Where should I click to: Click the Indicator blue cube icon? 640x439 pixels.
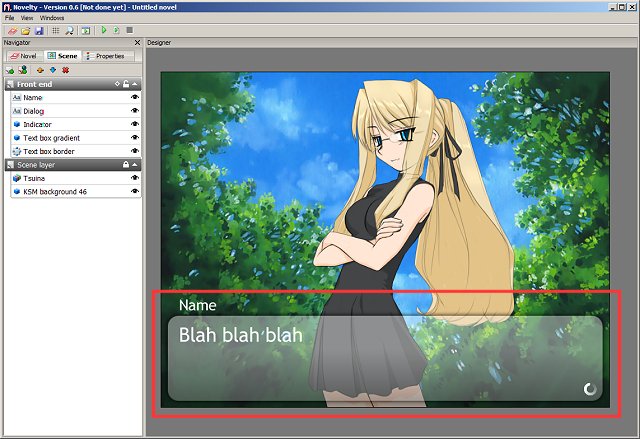tap(17, 124)
